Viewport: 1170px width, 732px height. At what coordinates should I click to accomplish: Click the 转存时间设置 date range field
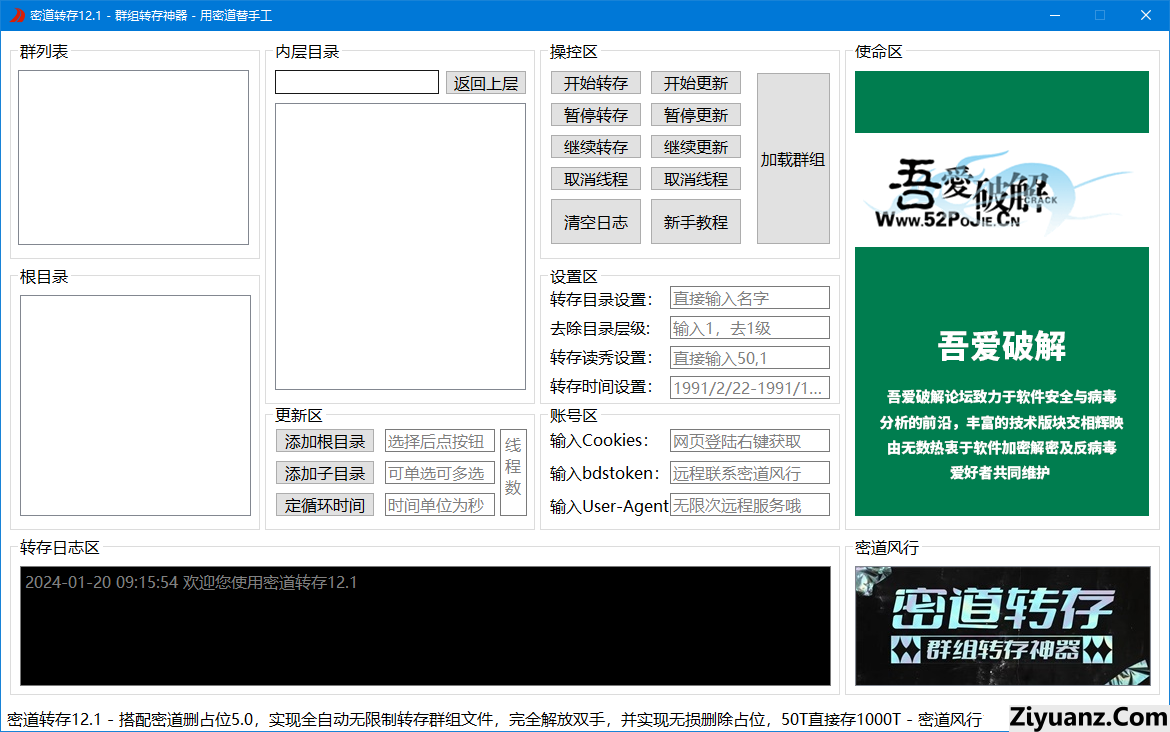coord(749,388)
